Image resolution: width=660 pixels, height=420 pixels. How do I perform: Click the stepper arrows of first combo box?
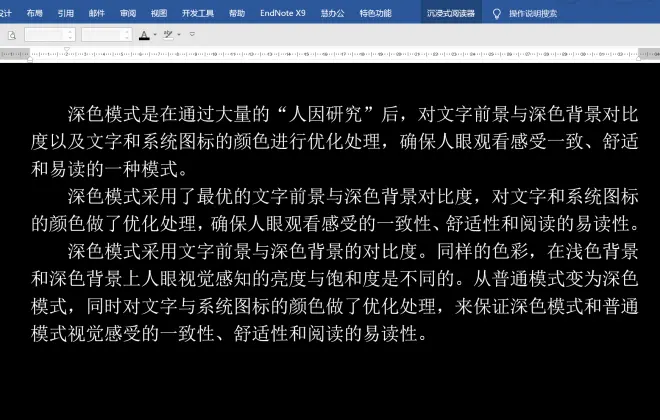click(71, 35)
